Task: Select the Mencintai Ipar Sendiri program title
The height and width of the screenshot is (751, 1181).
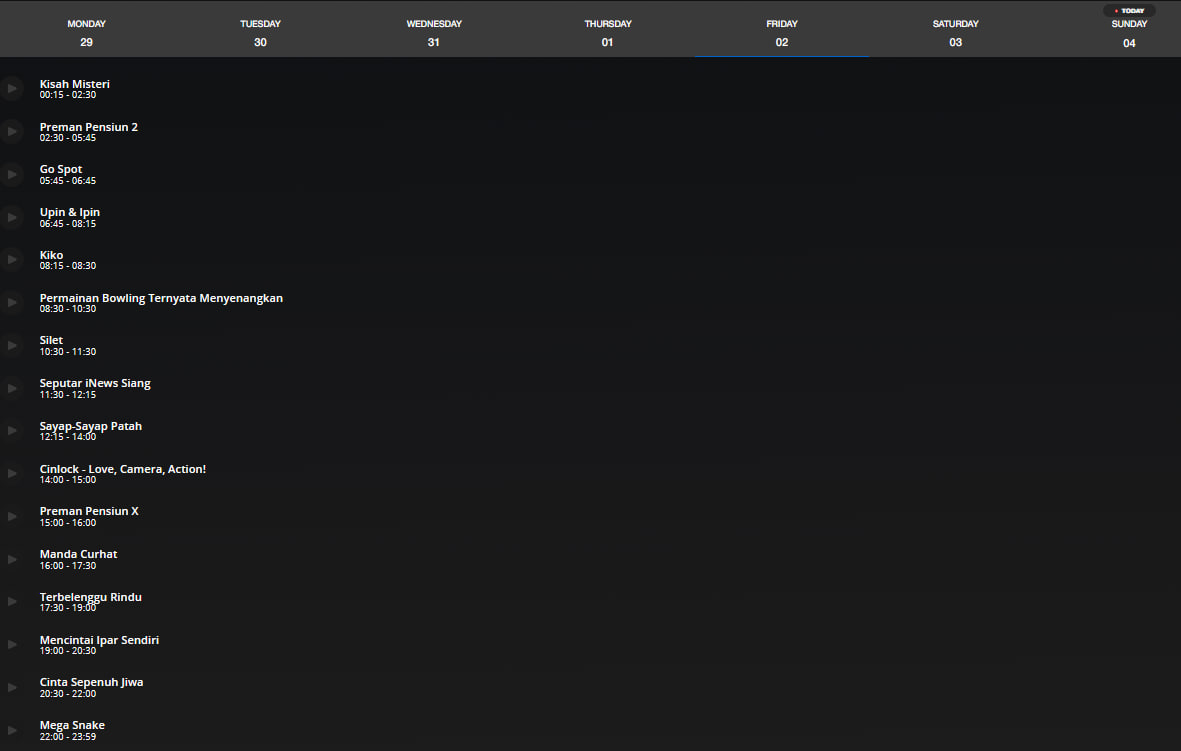Action: point(99,640)
